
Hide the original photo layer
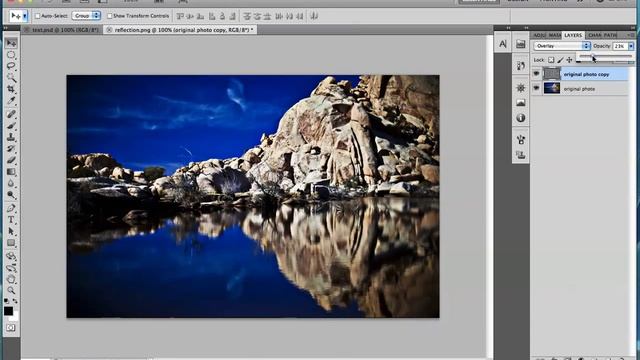pyautogui.click(x=536, y=88)
